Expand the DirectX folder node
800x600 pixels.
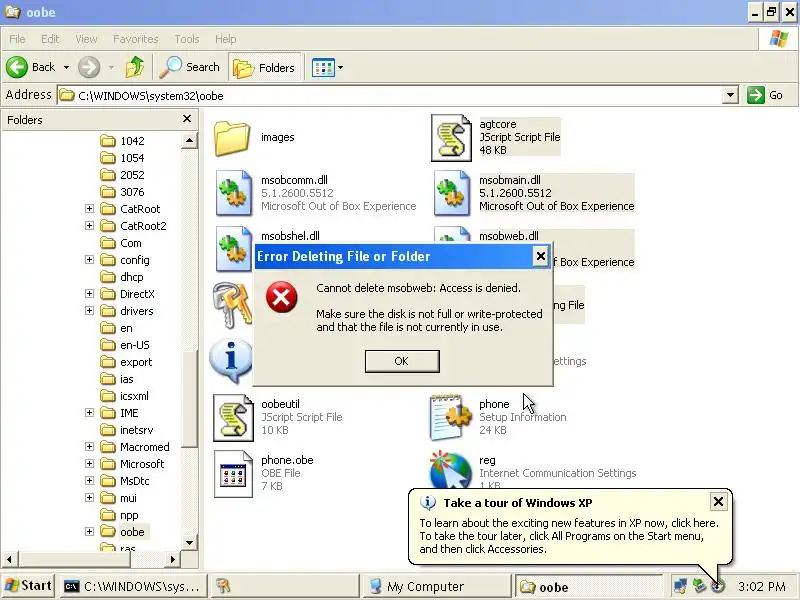(x=89, y=294)
